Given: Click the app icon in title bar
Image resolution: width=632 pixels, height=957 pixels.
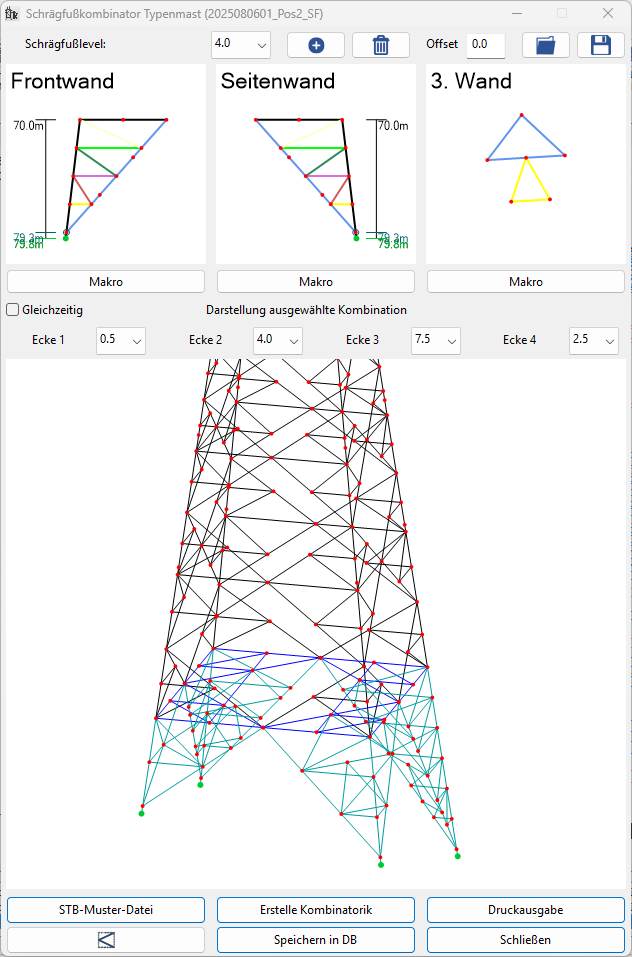Looking at the screenshot, I should pyautogui.click(x=14, y=13).
